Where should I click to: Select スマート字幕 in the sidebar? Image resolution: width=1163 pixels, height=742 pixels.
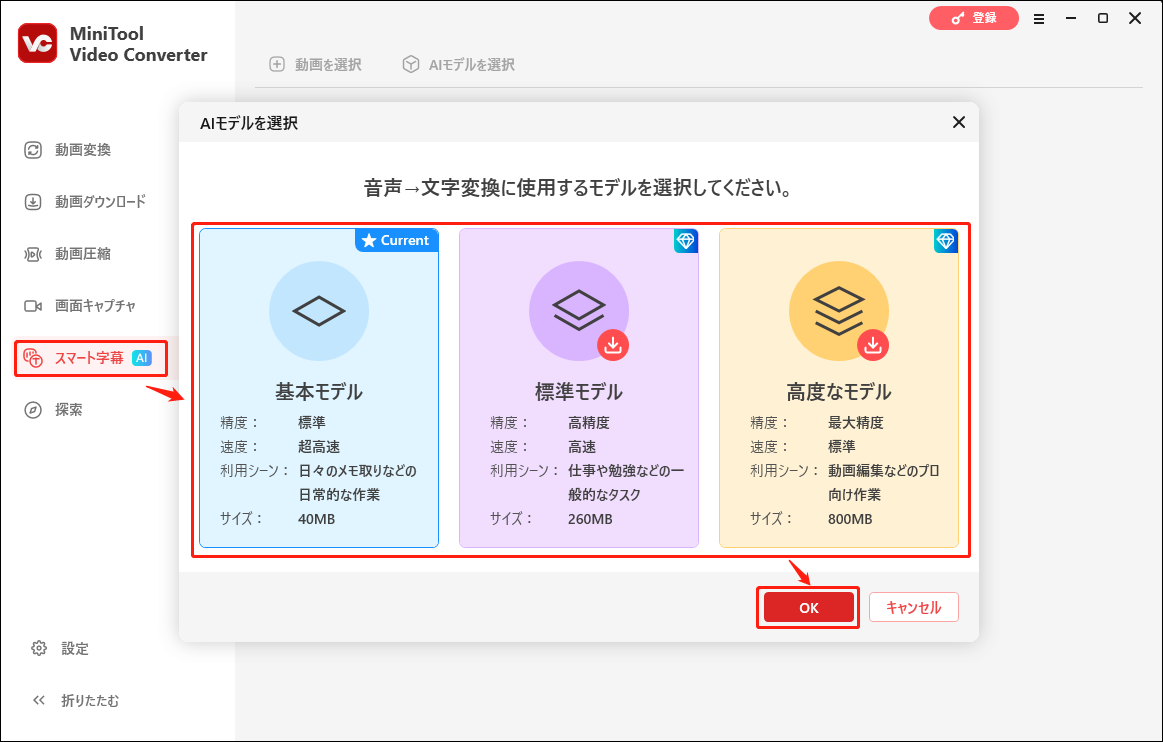90,358
